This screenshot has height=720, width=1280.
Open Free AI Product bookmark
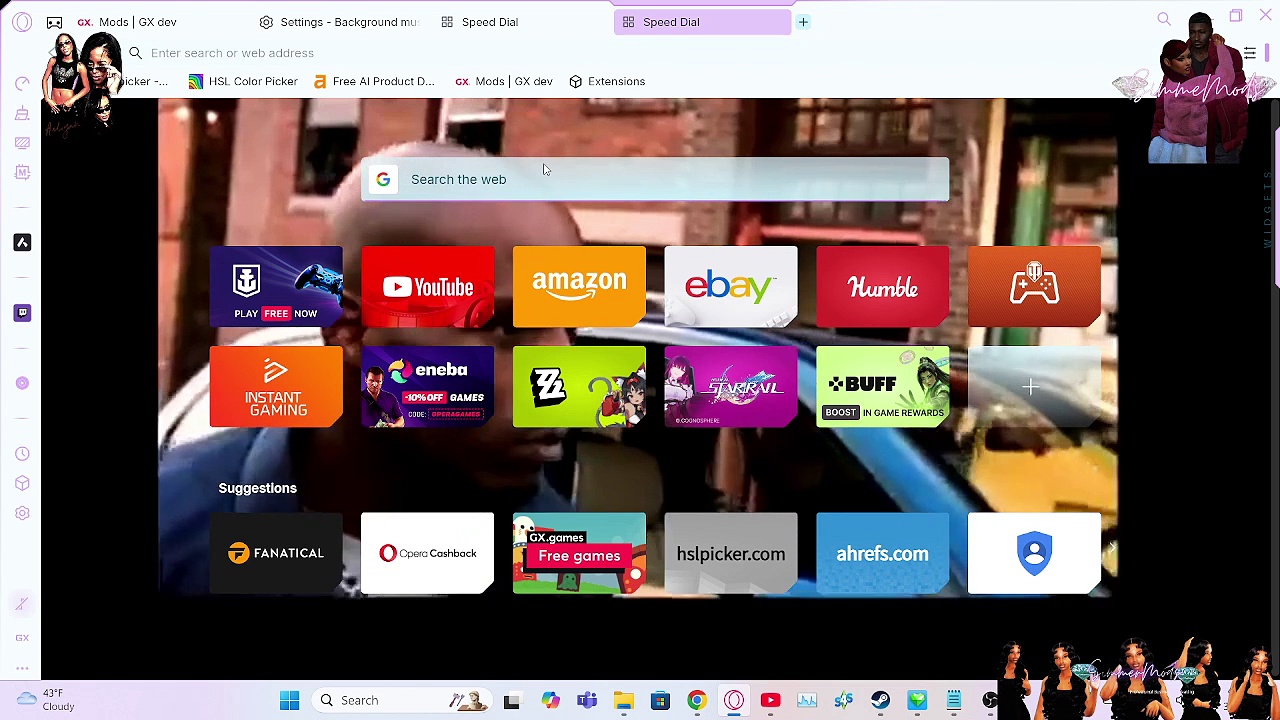click(x=374, y=82)
